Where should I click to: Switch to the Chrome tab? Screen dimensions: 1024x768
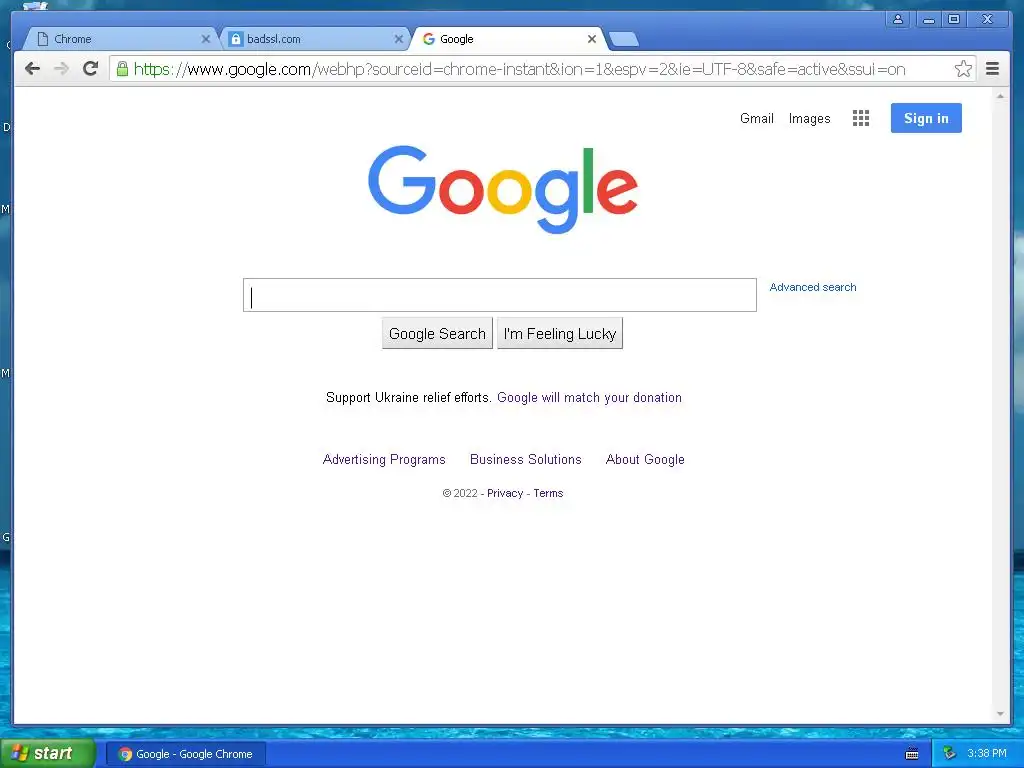120,39
